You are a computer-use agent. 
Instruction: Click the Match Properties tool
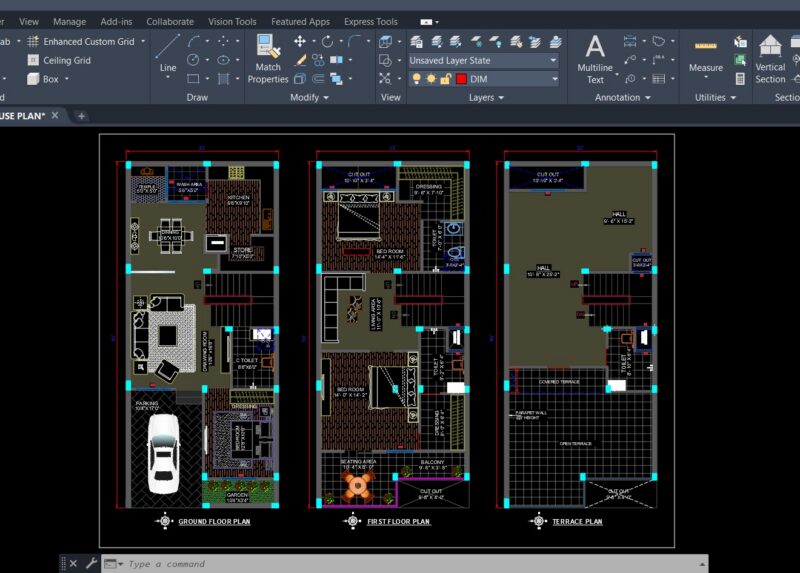point(268,59)
